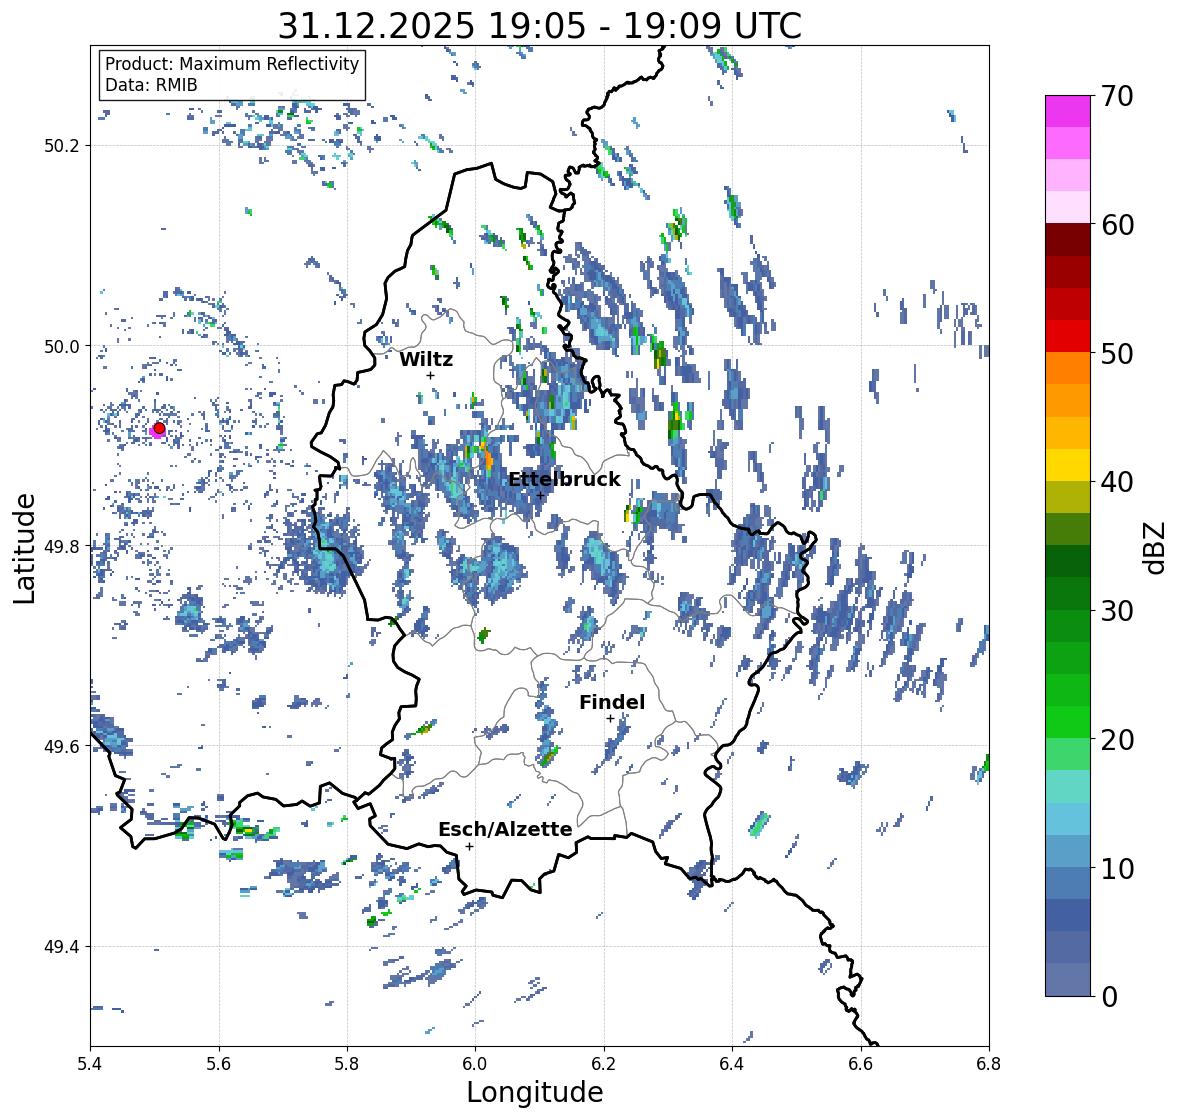Screen dimensions: 1179x1117
Task: Click the yellow colorbar segment just above 40
Action: coord(1068,465)
